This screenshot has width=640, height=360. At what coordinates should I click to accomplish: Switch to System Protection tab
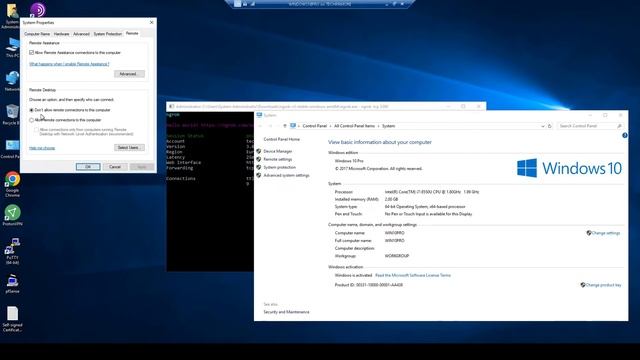pyautogui.click(x=108, y=34)
